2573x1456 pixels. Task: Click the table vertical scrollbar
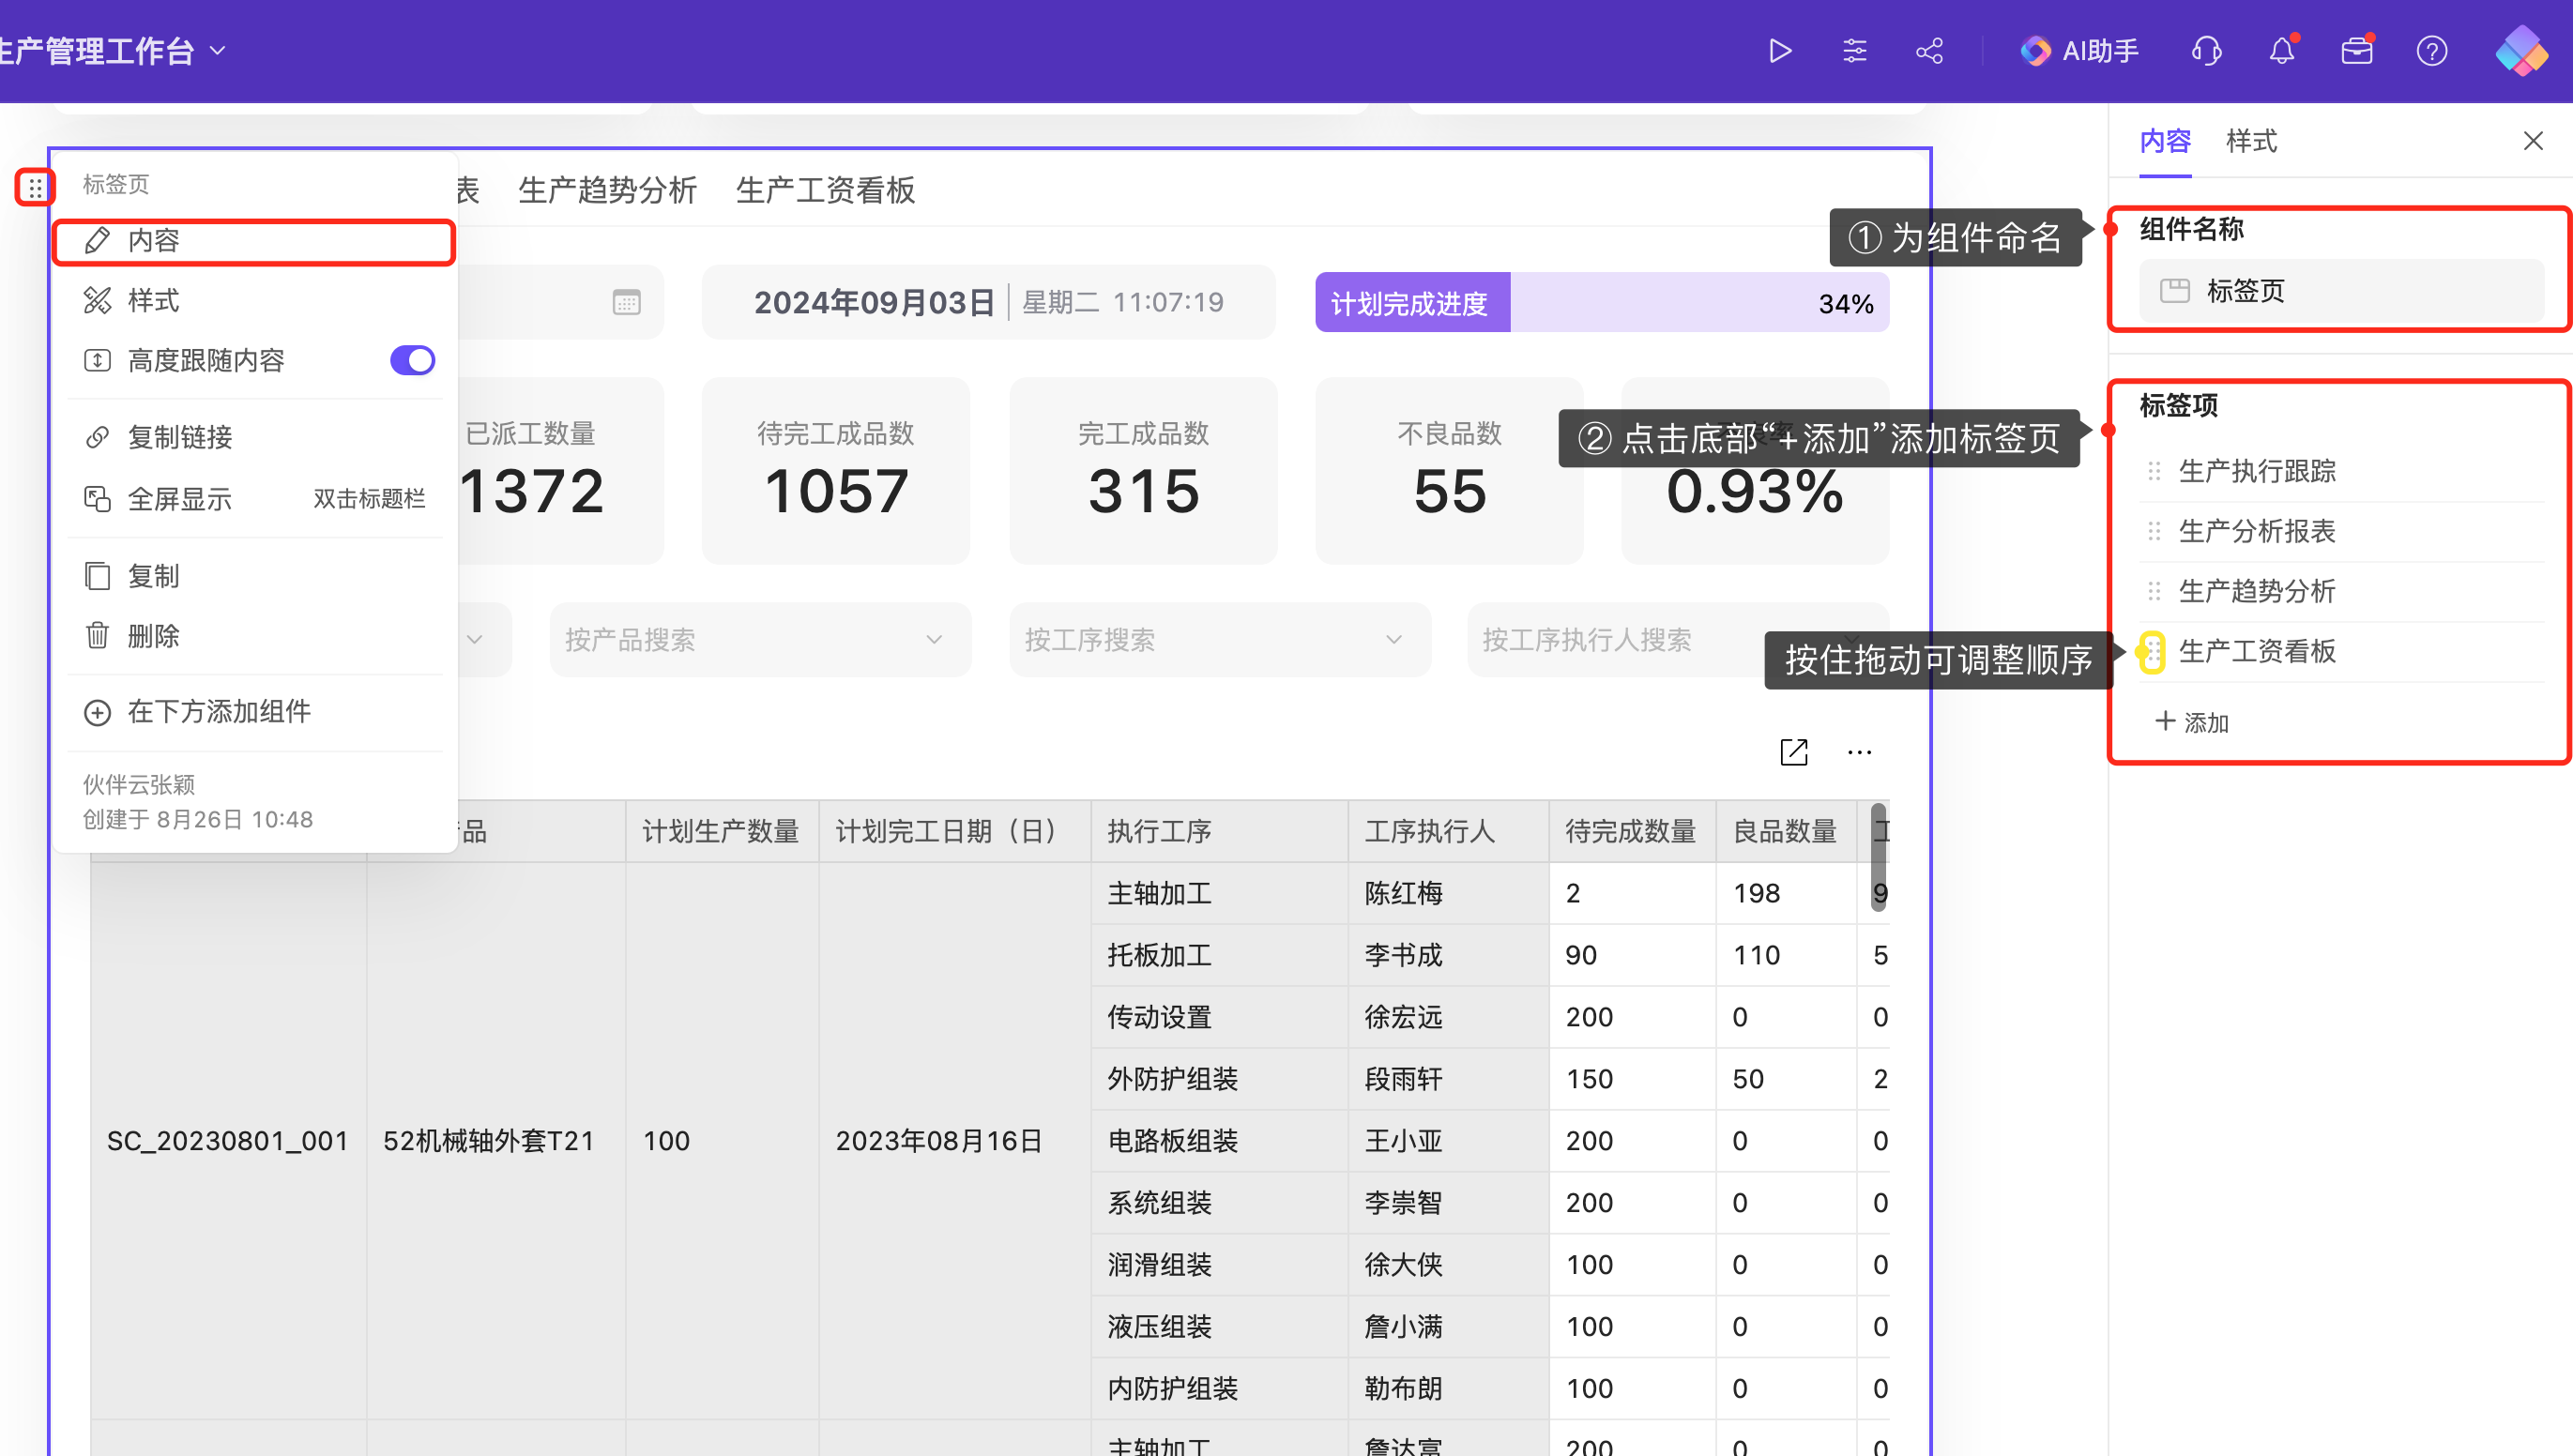point(1879,857)
